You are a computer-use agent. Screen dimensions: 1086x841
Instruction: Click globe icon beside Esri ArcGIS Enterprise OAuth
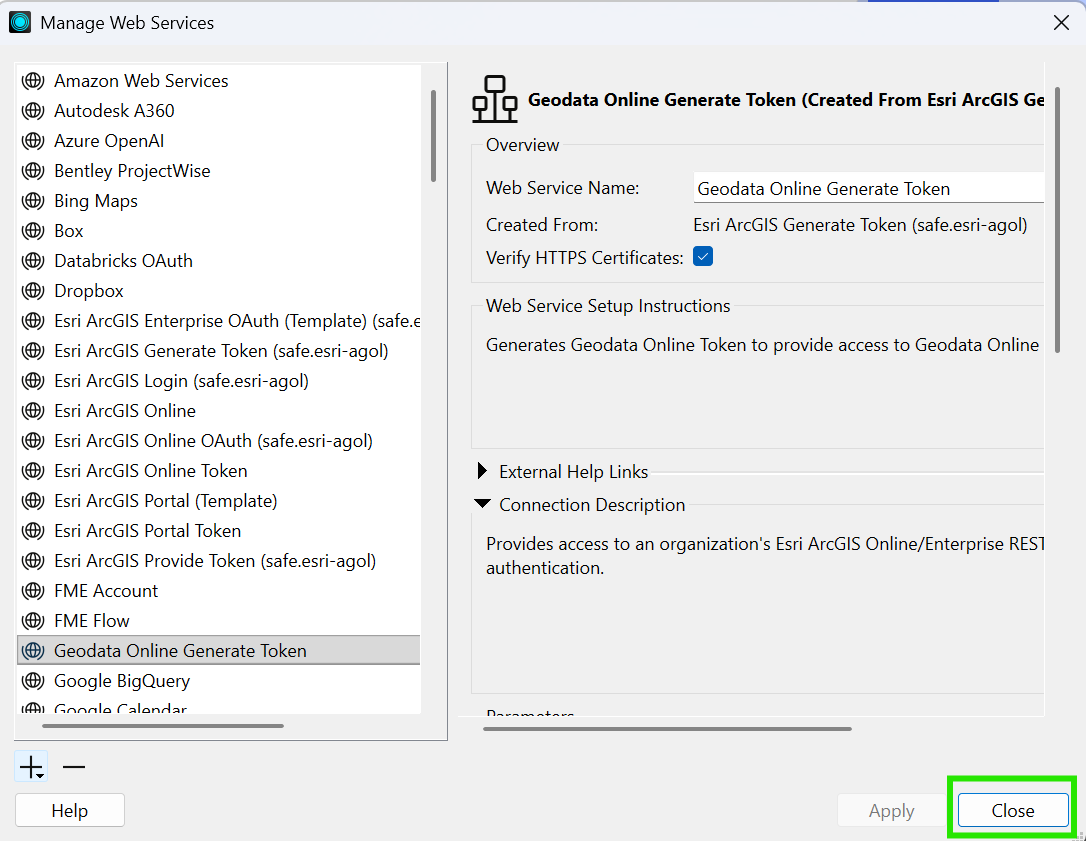point(33,321)
